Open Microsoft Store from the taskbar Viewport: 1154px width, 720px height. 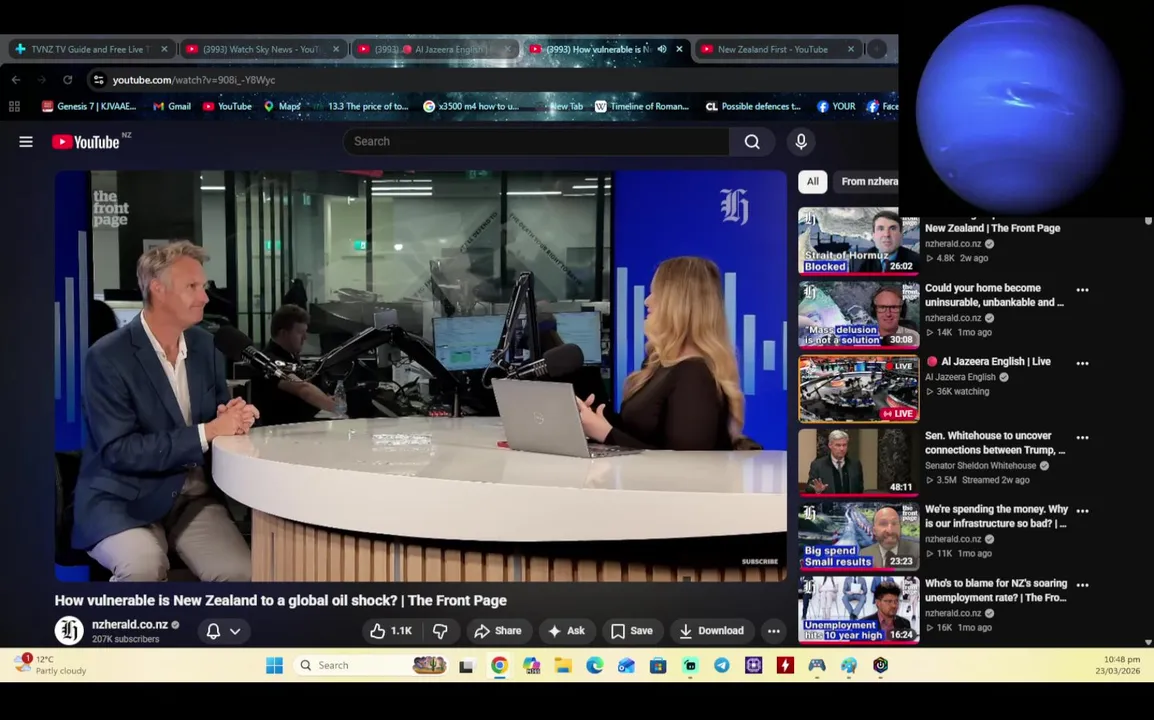(x=658, y=666)
